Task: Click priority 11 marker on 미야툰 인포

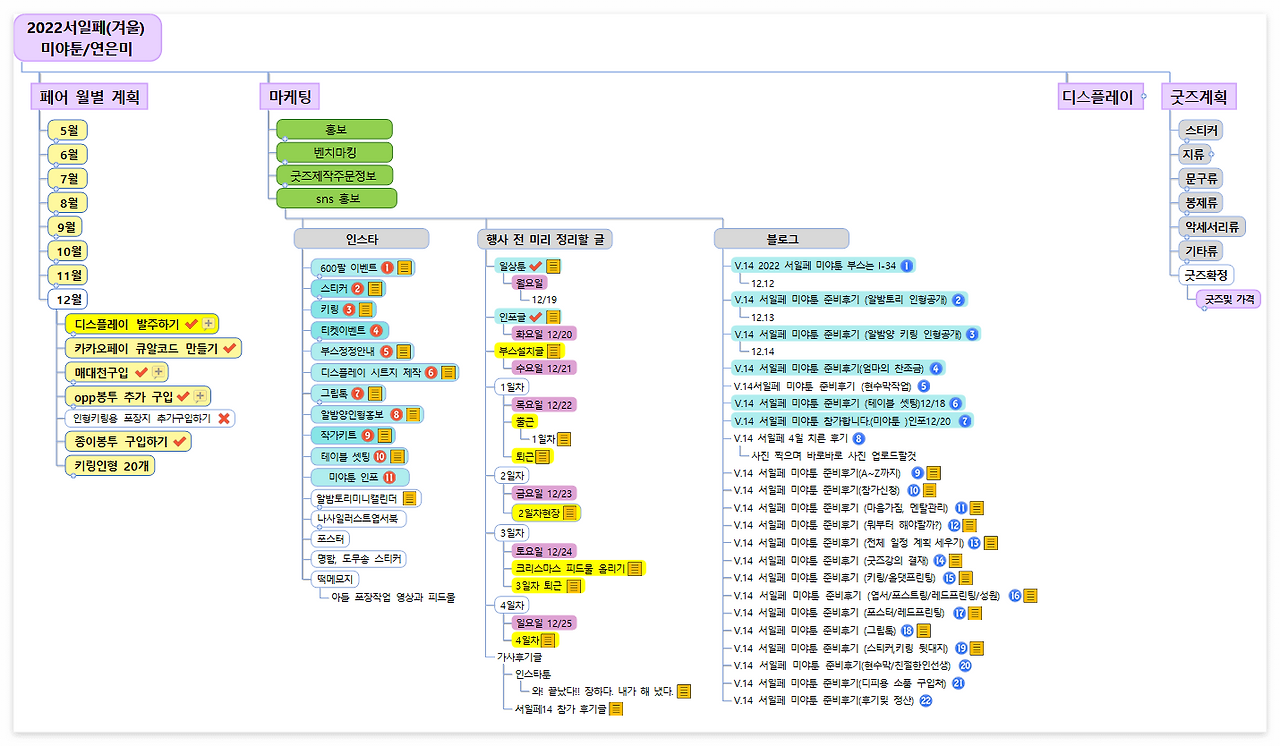Action: point(389,477)
